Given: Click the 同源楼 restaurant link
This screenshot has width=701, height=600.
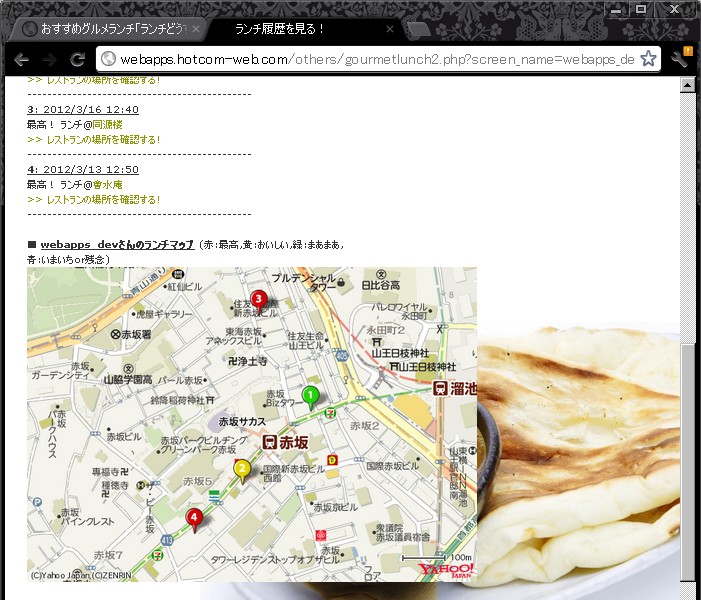Looking at the screenshot, I should [x=107, y=124].
